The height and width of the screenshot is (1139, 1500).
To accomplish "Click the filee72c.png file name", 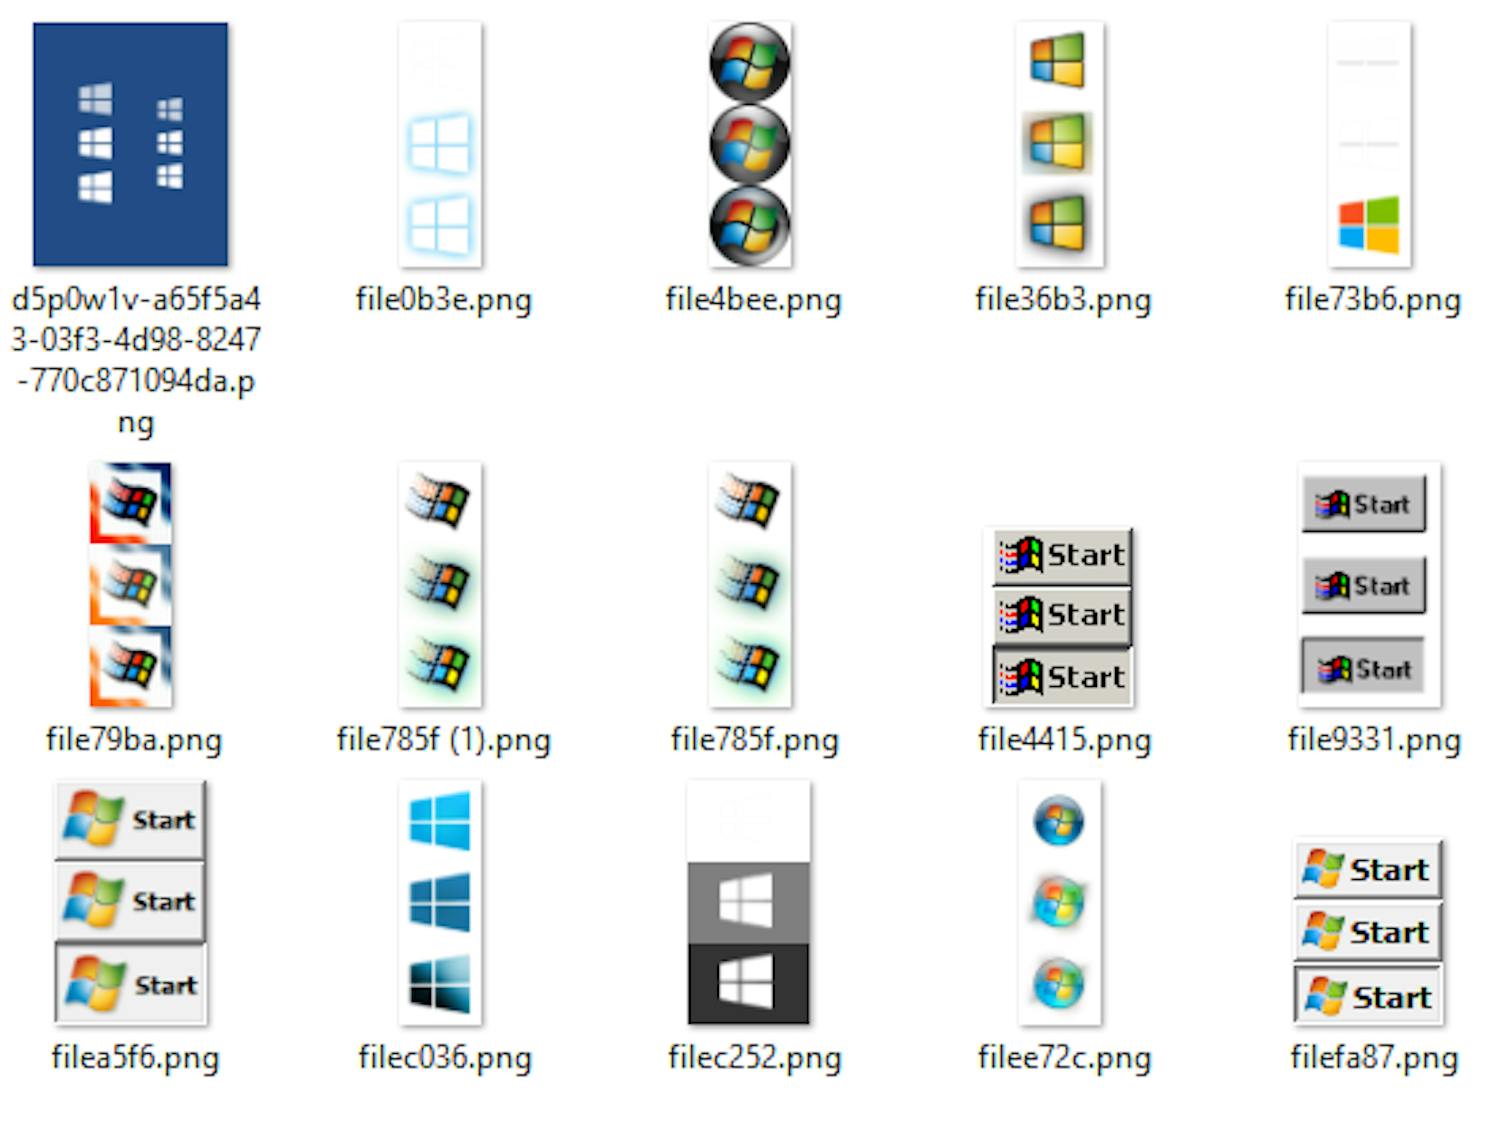I will pos(1065,1058).
